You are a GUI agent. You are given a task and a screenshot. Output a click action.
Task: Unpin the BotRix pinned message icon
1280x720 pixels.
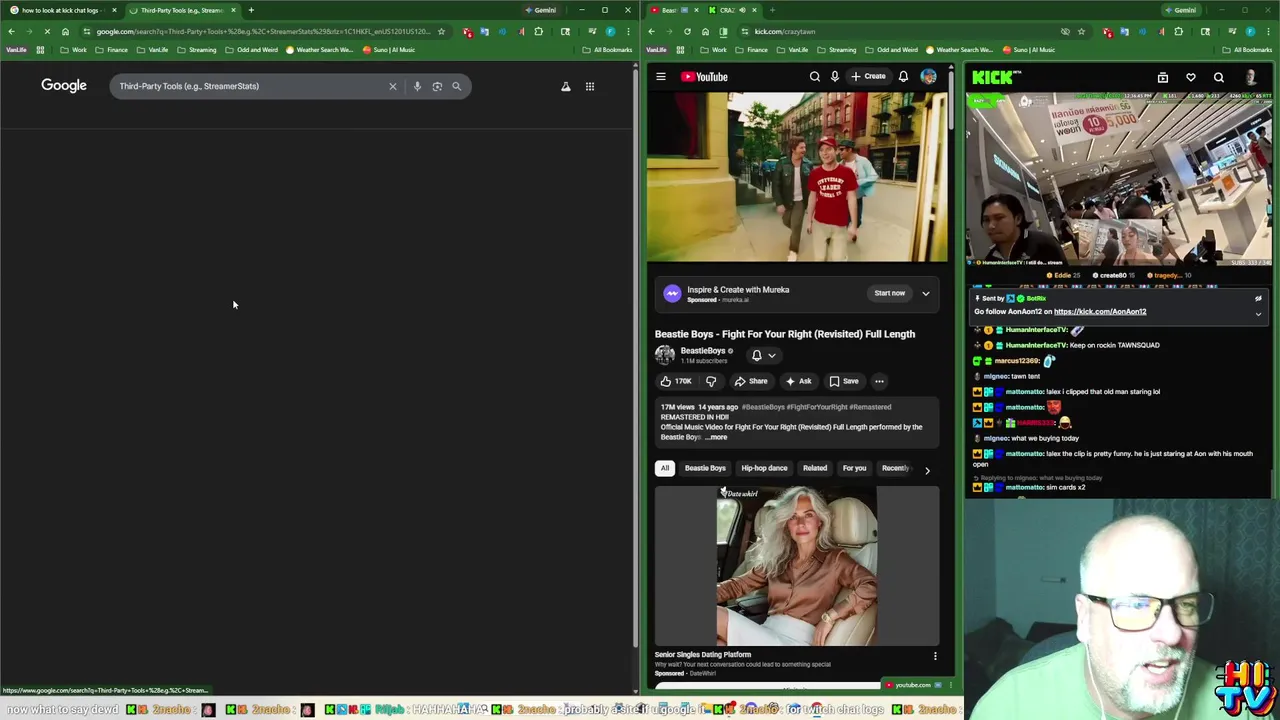[1258, 298]
